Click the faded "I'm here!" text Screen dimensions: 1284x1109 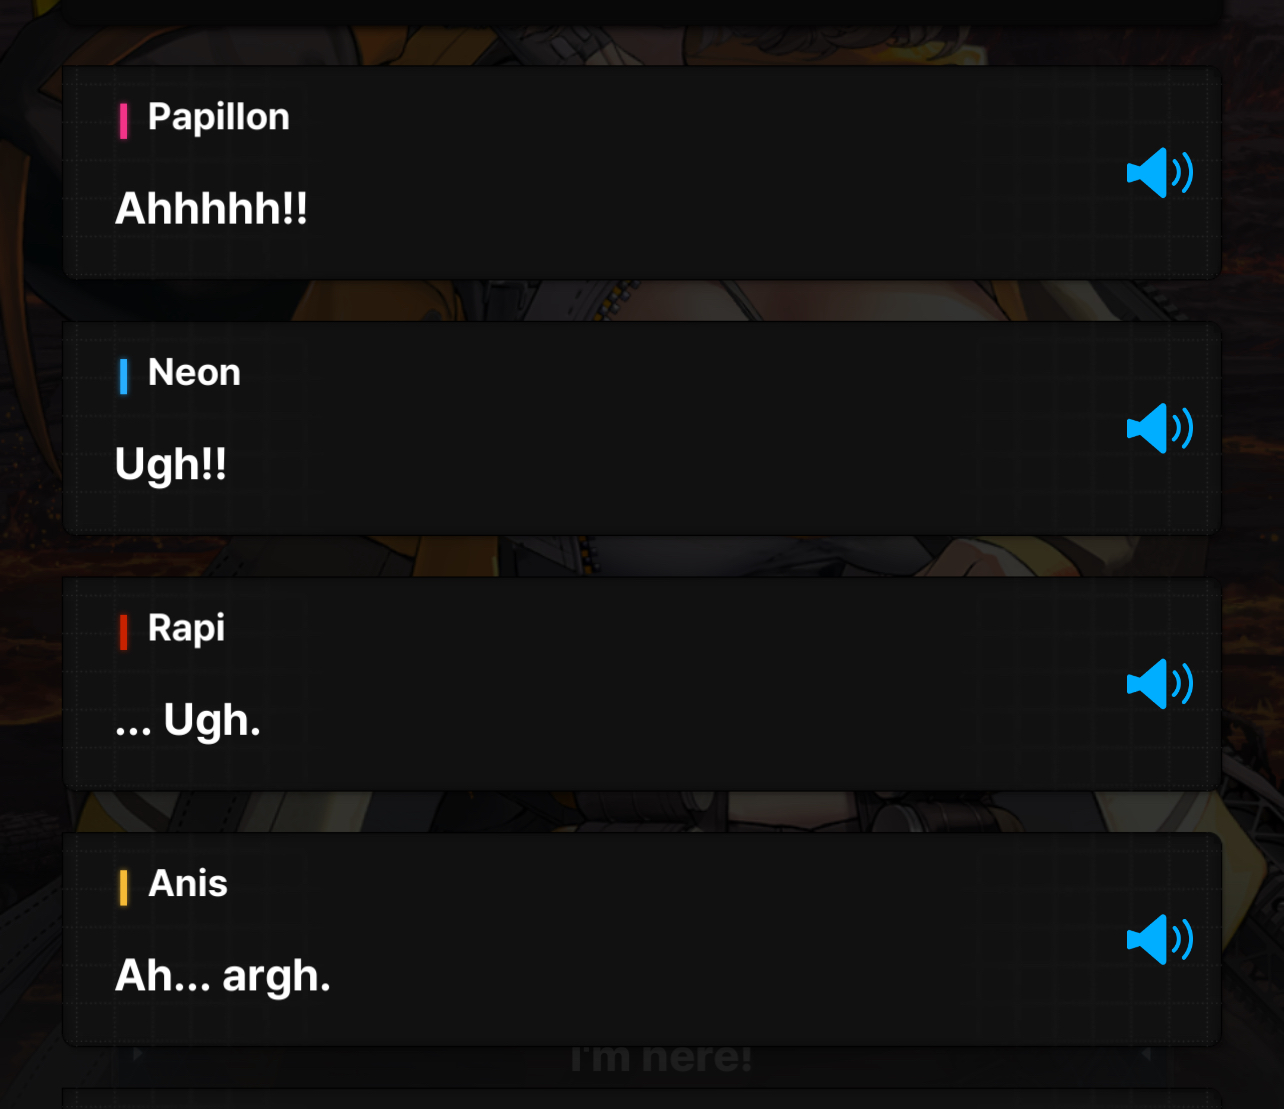click(661, 1058)
